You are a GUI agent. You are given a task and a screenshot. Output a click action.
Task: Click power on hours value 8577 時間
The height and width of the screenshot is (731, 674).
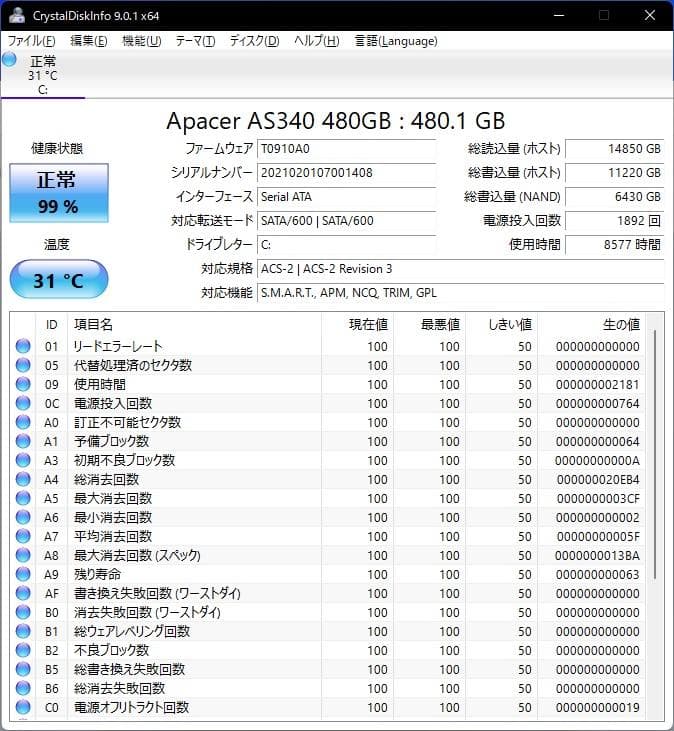coord(614,245)
